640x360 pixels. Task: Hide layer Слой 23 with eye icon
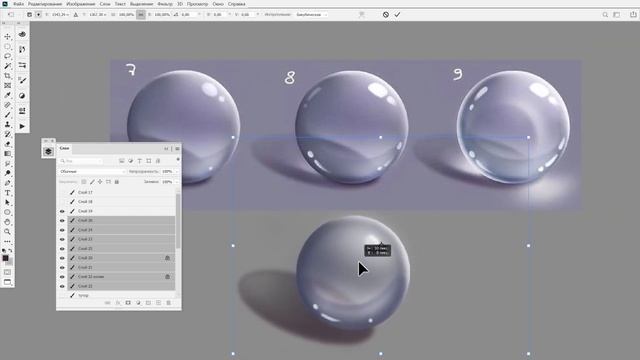coord(62,240)
